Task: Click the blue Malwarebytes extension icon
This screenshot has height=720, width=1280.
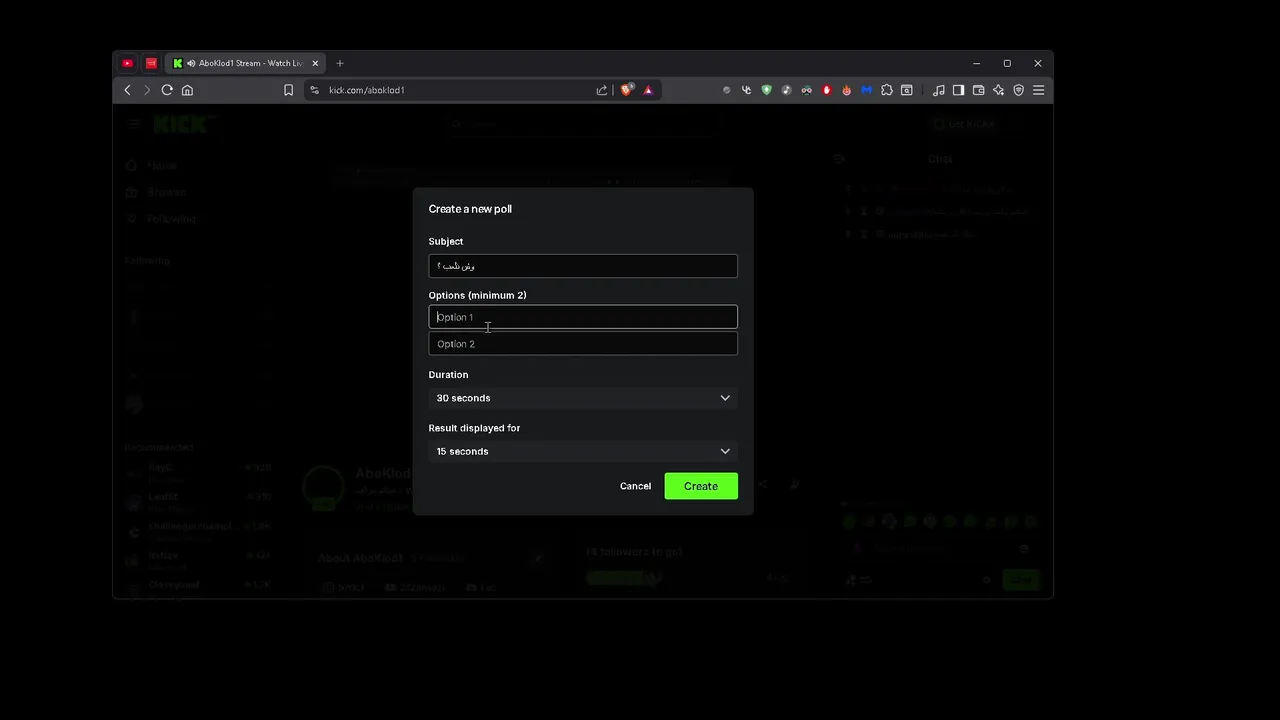Action: [866, 90]
